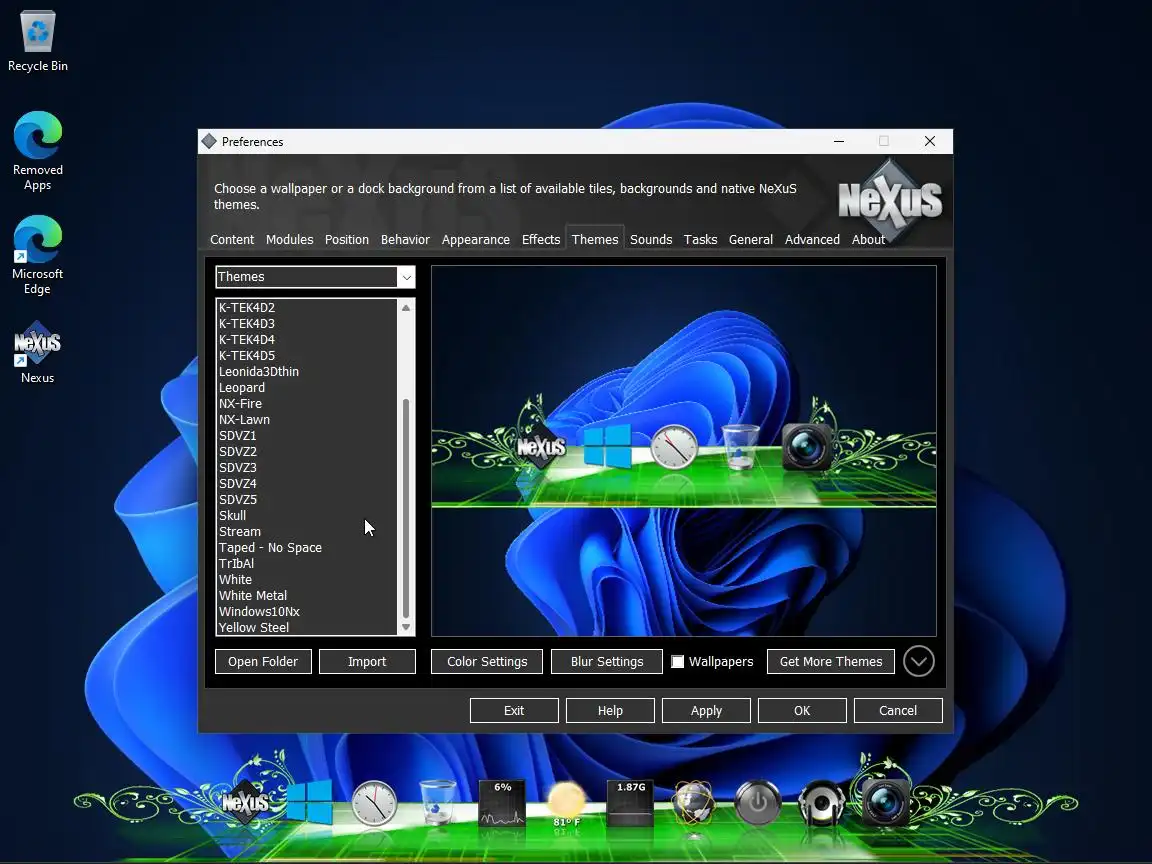This screenshot has height=864, width=1152.
Task: Click the headphones icon in dock
Action: [x=821, y=804]
